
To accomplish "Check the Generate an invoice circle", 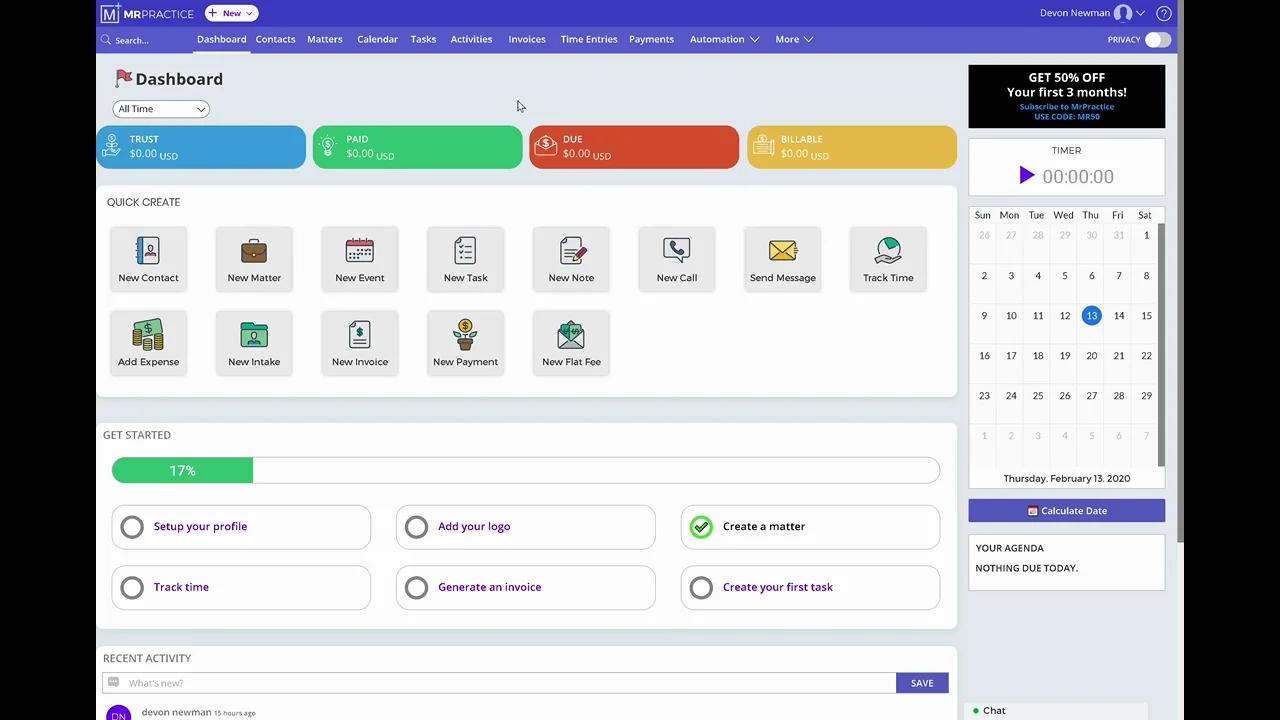I will 416,588.
